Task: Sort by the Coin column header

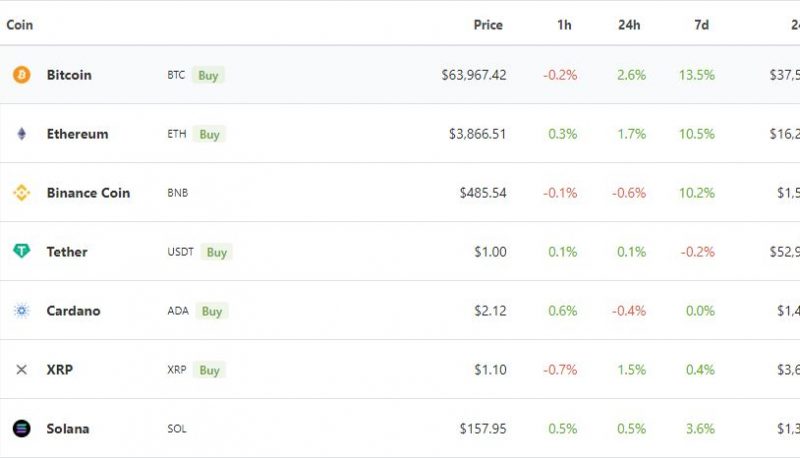Action: tap(19, 24)
